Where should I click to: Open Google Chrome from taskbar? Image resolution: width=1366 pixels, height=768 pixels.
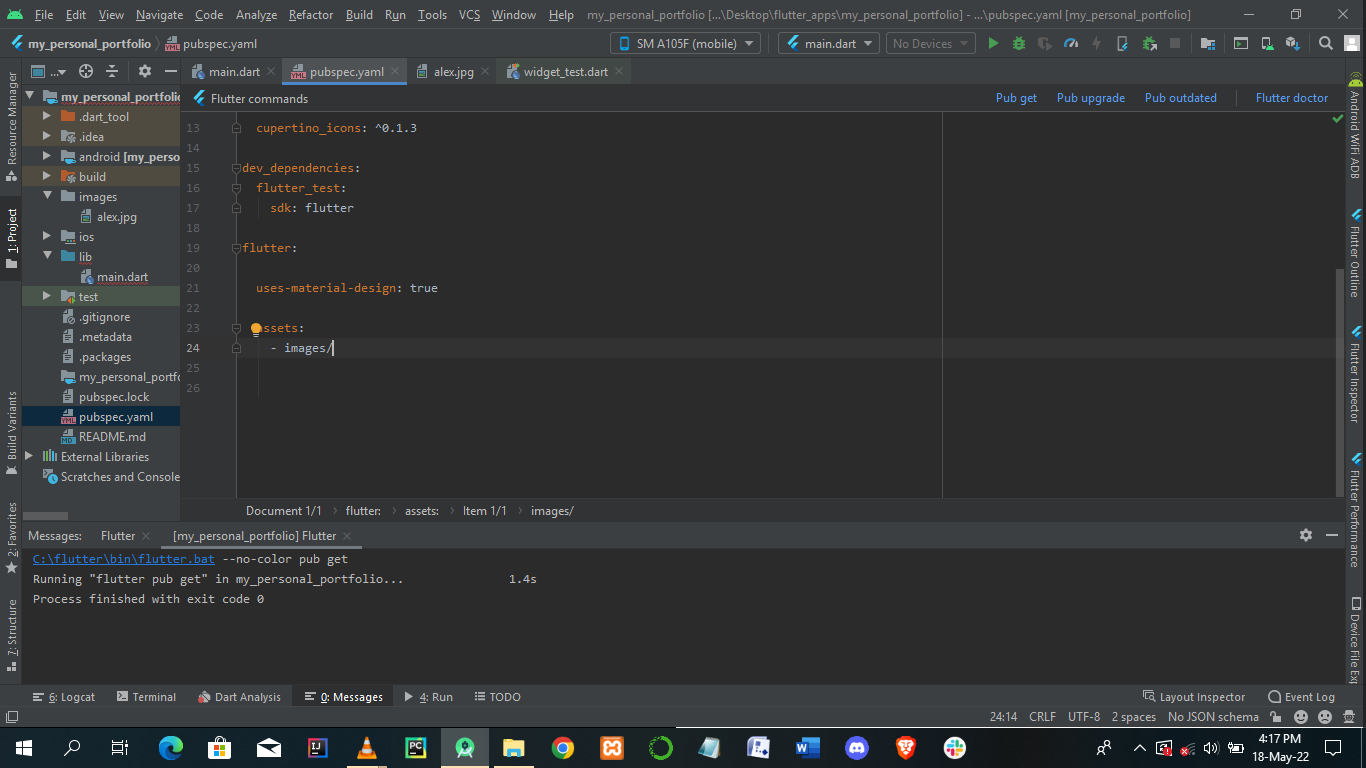tap(563, 747)
